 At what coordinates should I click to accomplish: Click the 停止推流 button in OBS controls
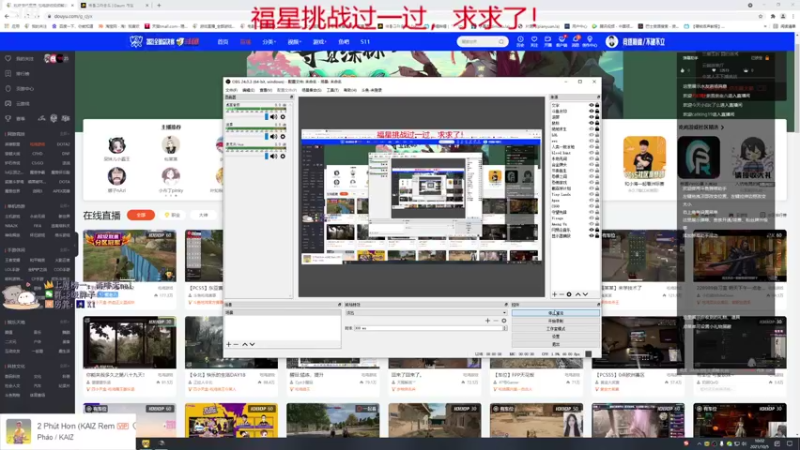tap(556, 313)
